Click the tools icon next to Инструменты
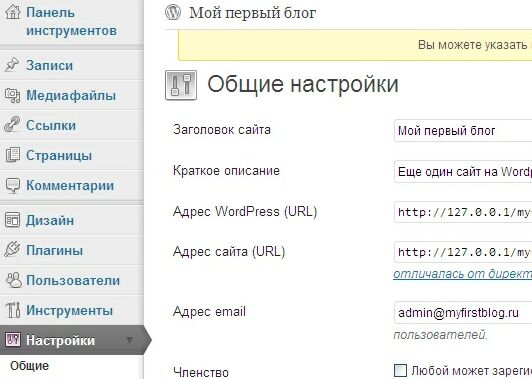The image size is (532, 379). [13, 310]
